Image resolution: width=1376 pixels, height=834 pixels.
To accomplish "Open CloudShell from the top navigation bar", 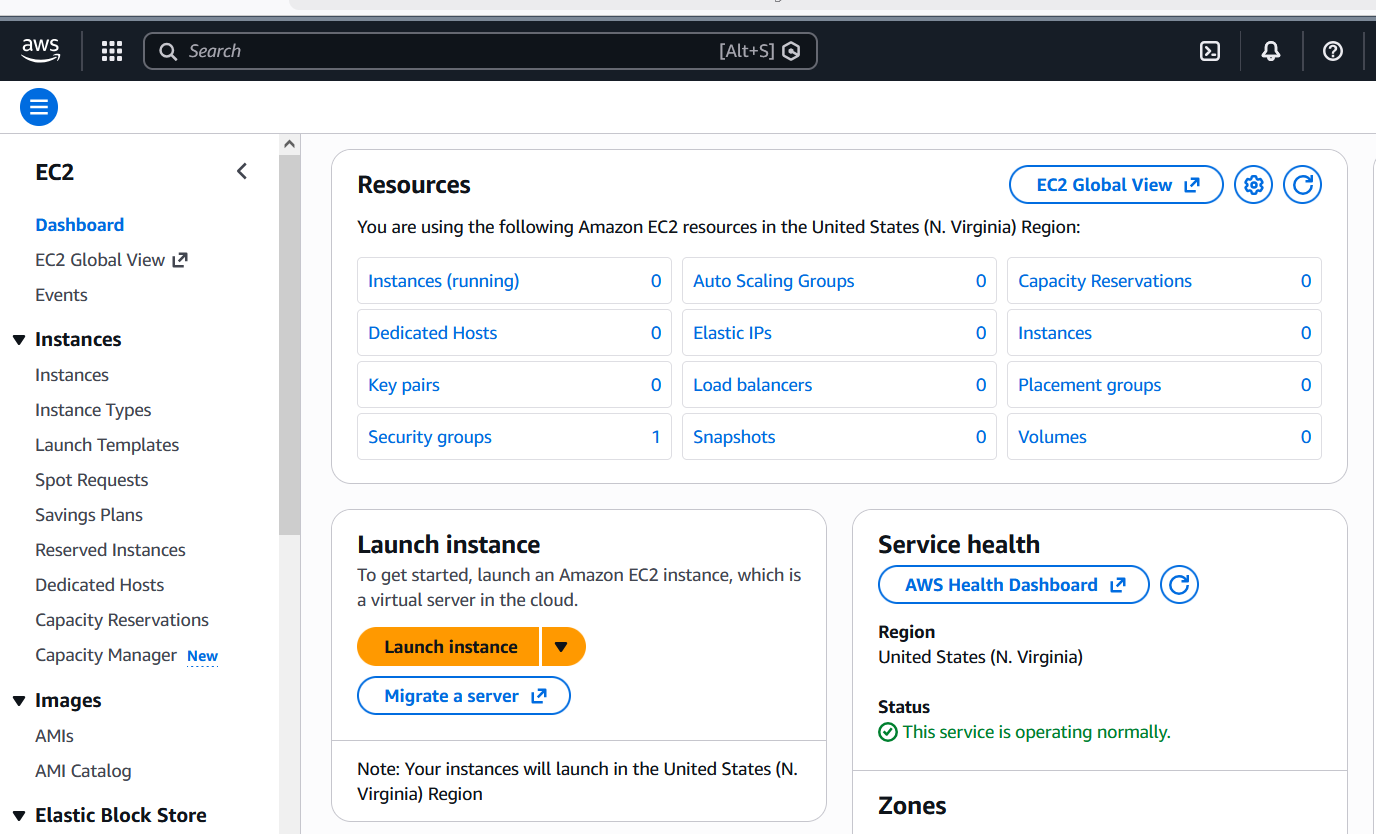I will tap(1209, 50).
